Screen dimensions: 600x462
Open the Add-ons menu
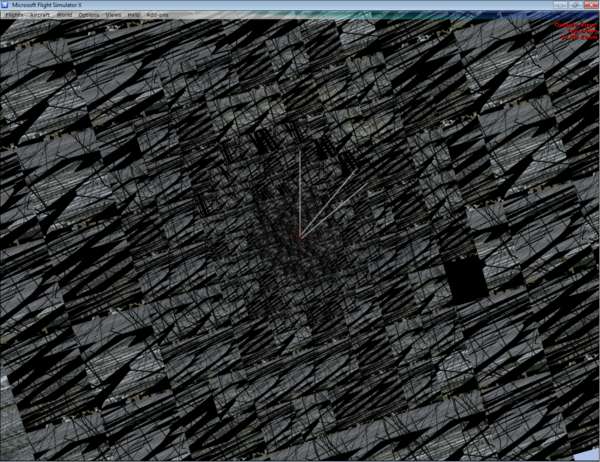[157, 15]
